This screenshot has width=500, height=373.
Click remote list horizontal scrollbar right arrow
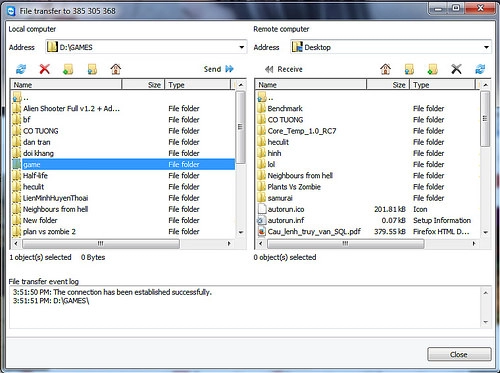[x=474, y=244]
